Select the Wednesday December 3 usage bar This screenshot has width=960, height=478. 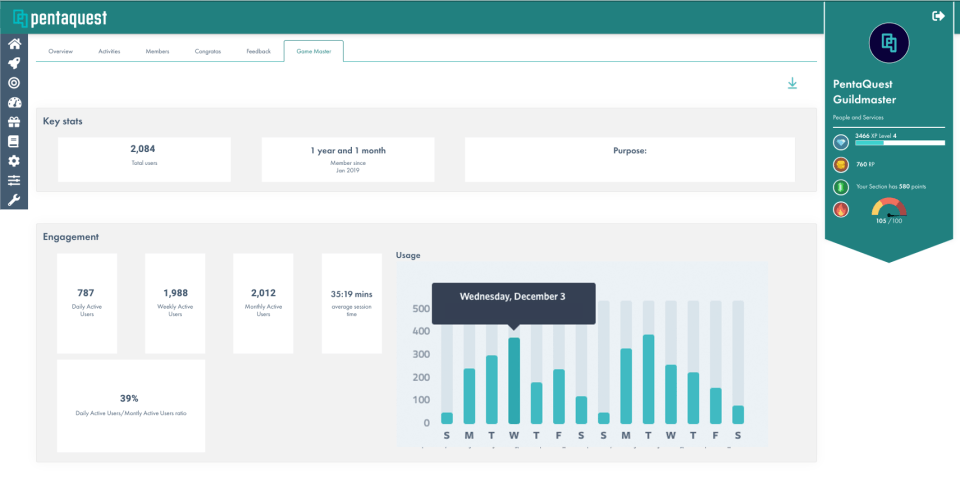pos(514,381)
